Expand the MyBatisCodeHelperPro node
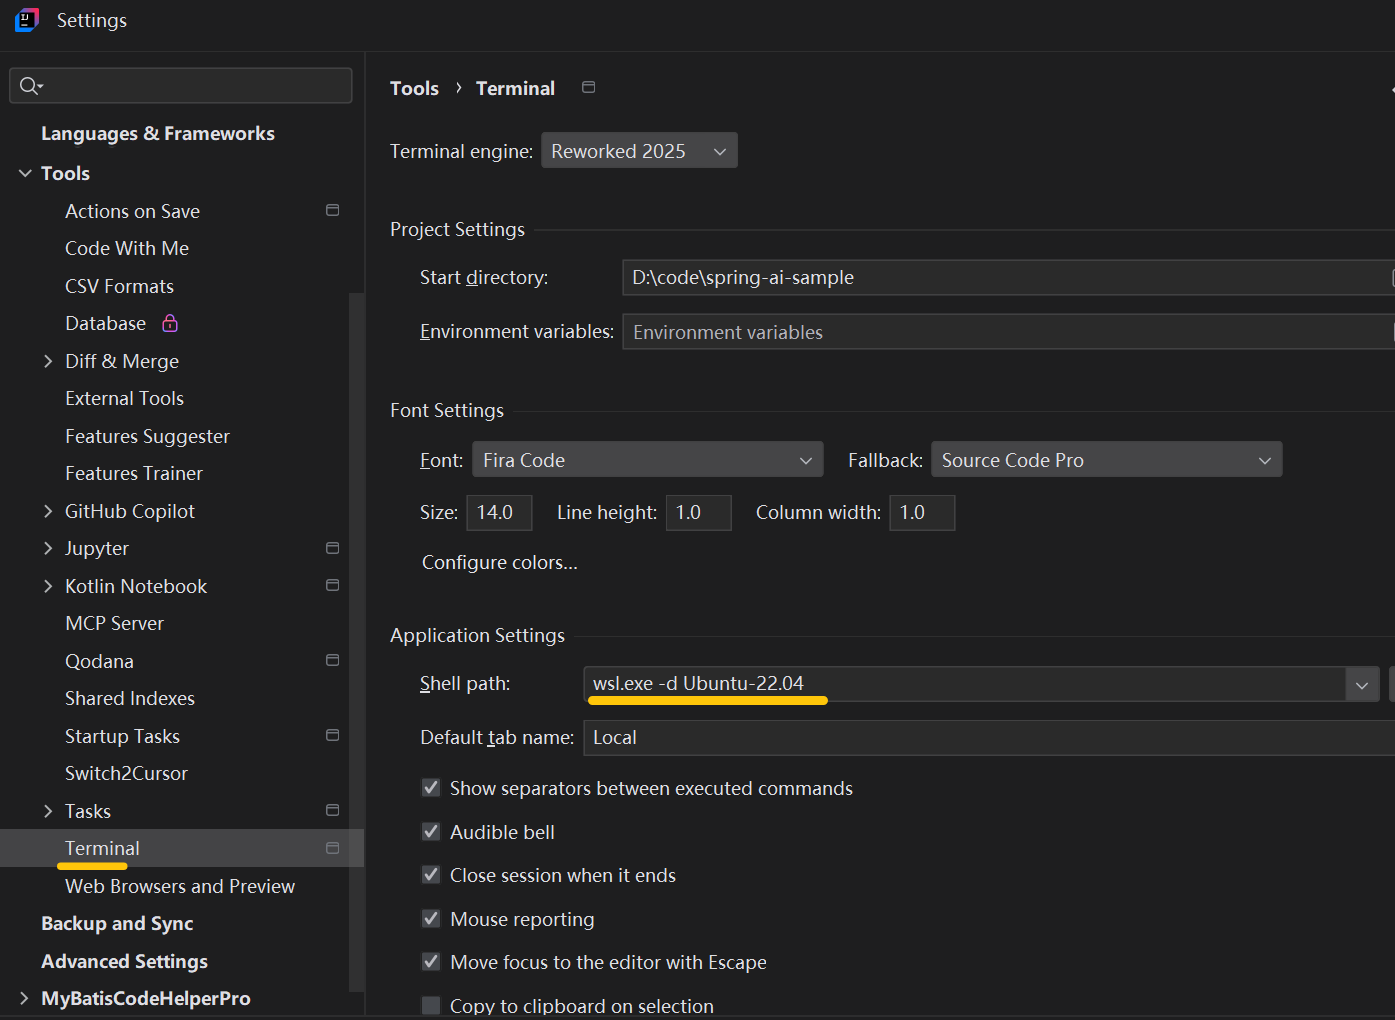Screen dimensions: 1395x1020 click(25, 998)
